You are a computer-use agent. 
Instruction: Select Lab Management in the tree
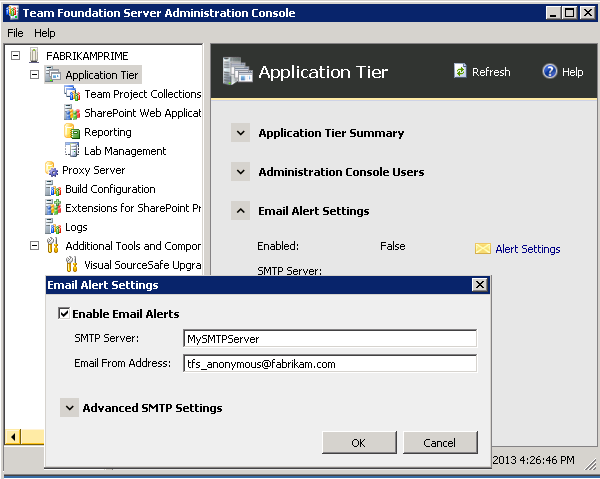tap(125, 151)
